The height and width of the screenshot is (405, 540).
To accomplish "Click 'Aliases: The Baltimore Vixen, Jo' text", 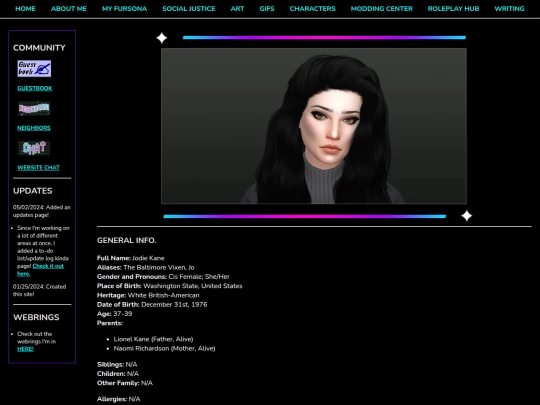I will [x=146, y=268].
